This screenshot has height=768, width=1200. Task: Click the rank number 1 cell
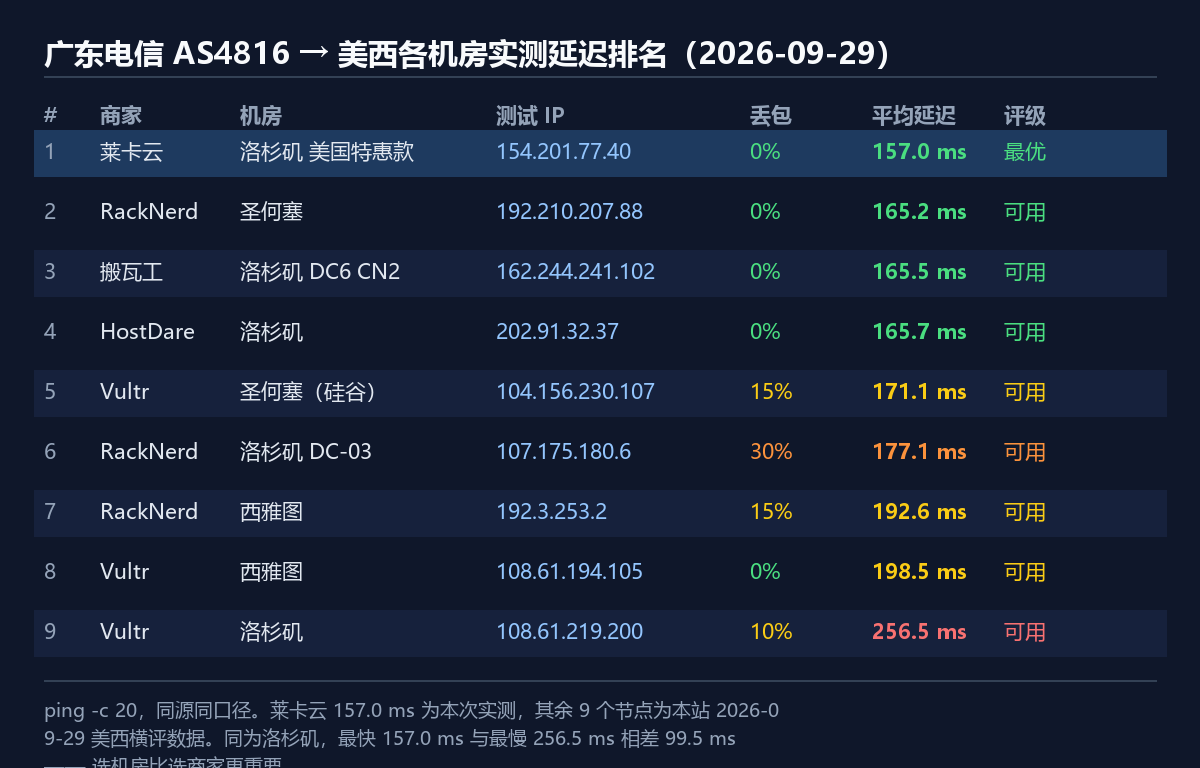[x=49, y=152]
